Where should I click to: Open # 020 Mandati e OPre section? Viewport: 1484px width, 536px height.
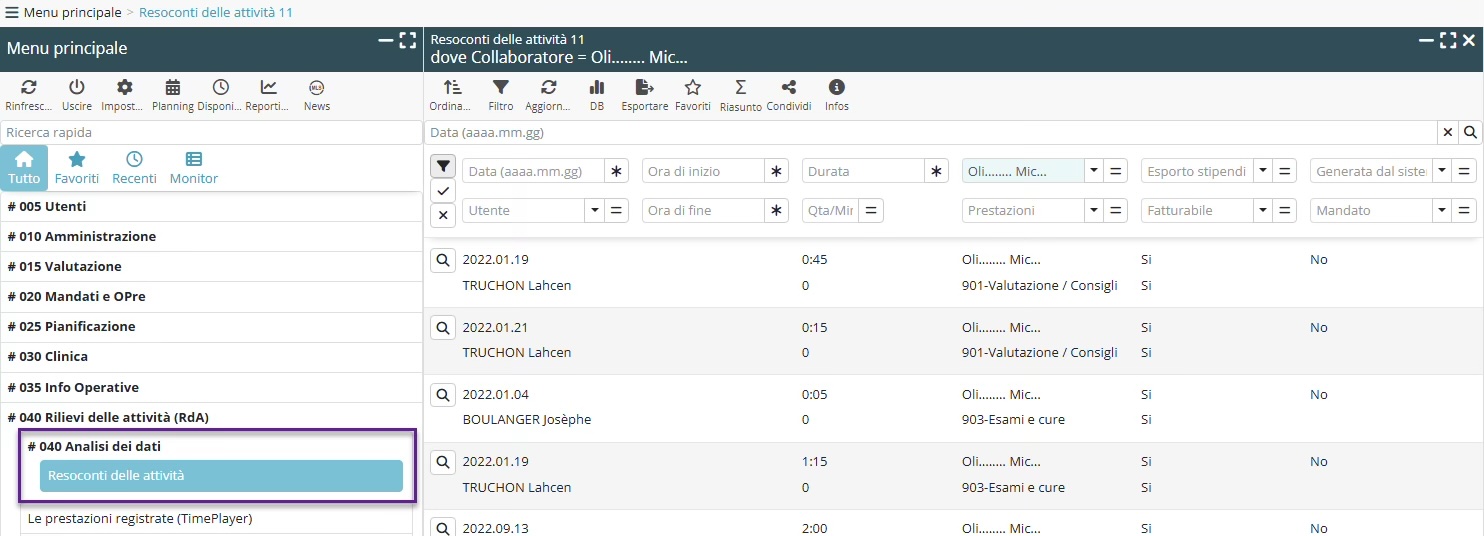pos(211,297)
